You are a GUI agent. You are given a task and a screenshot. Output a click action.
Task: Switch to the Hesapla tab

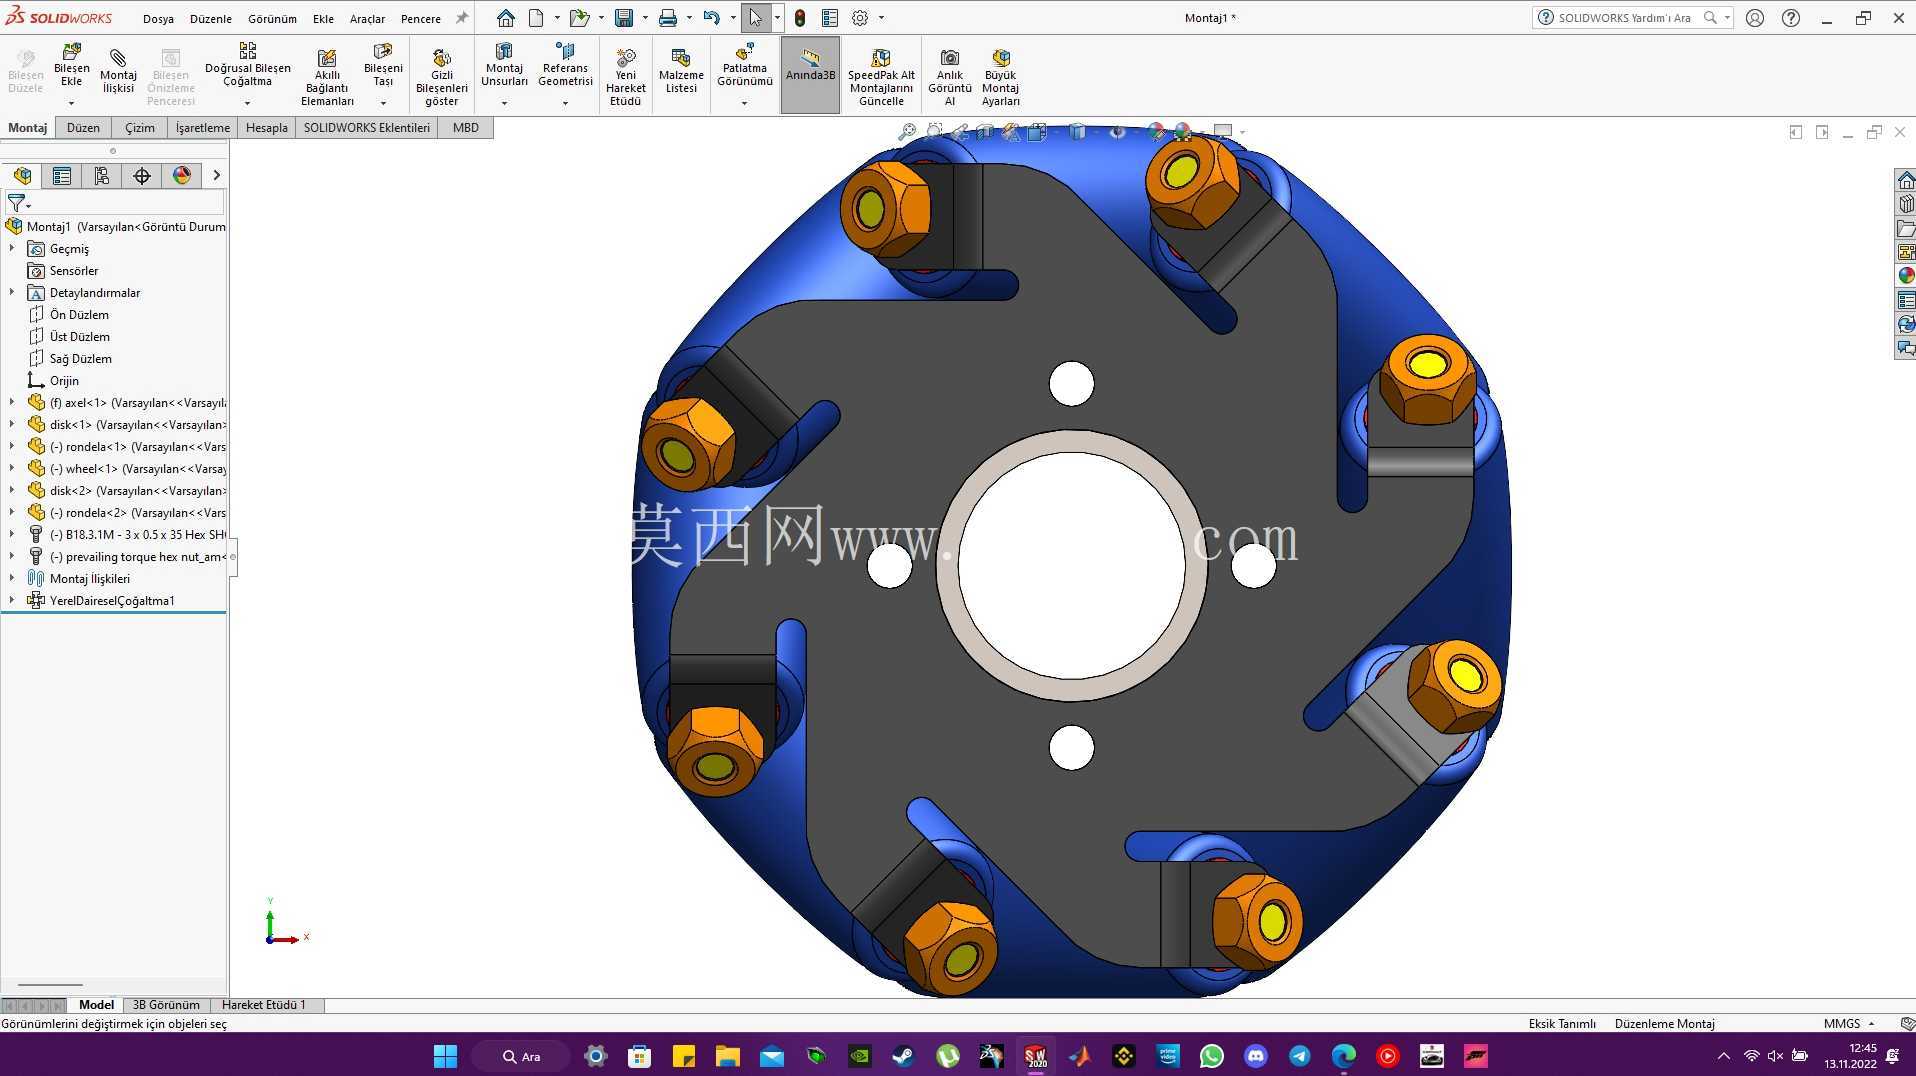click(x=267, y=127)
